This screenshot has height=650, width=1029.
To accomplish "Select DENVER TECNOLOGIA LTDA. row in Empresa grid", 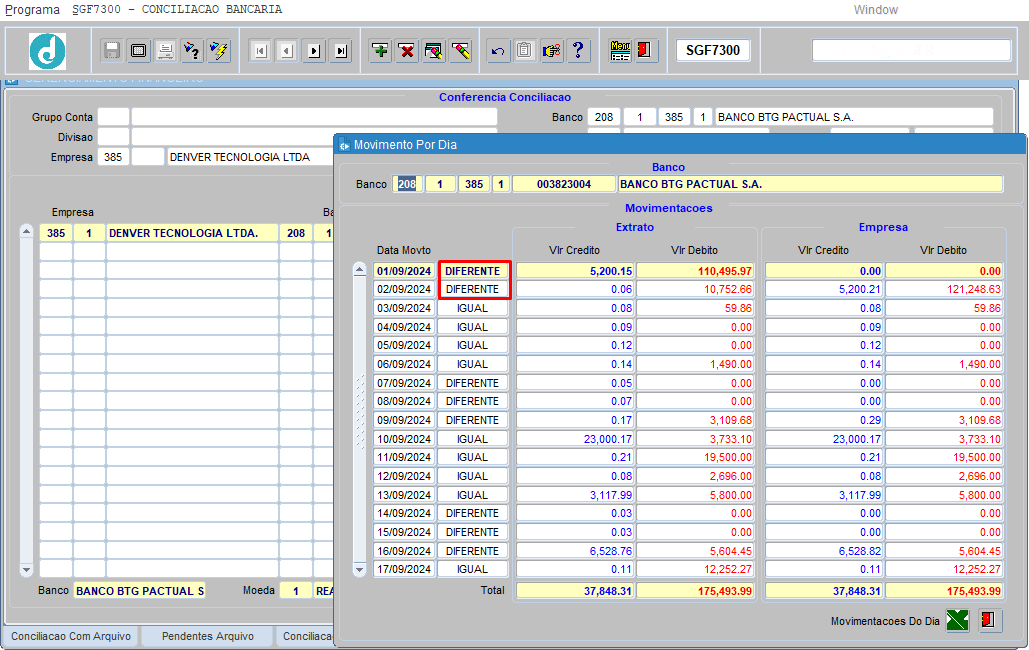I will [192, 233].
